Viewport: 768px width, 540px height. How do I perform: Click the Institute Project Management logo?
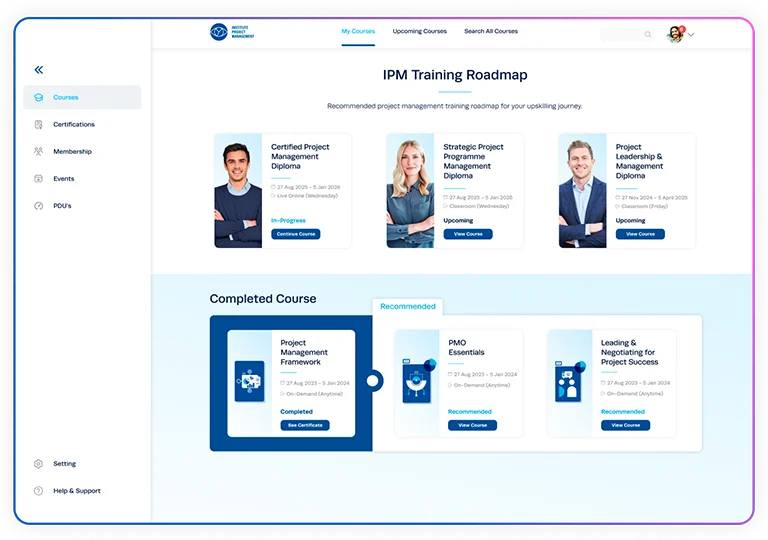[x=232, y=32]
